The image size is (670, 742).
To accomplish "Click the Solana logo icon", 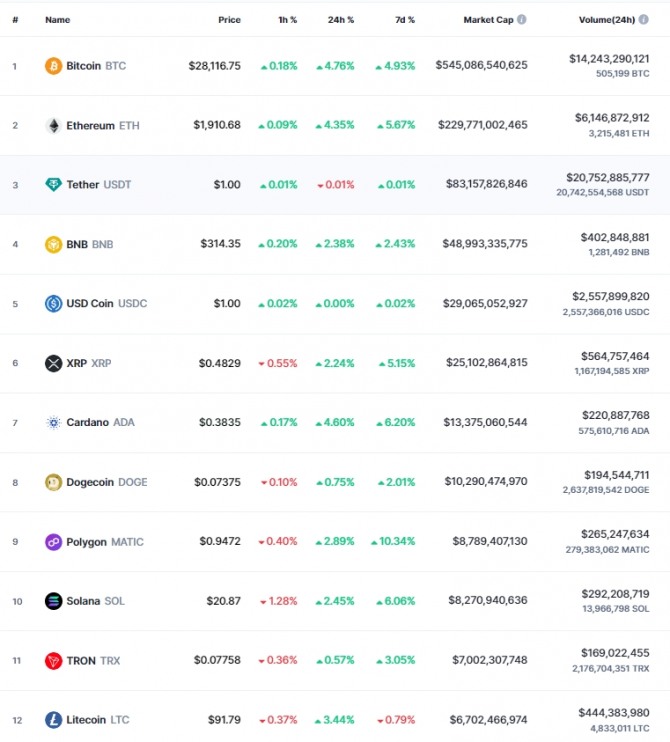I will (53, 601).
